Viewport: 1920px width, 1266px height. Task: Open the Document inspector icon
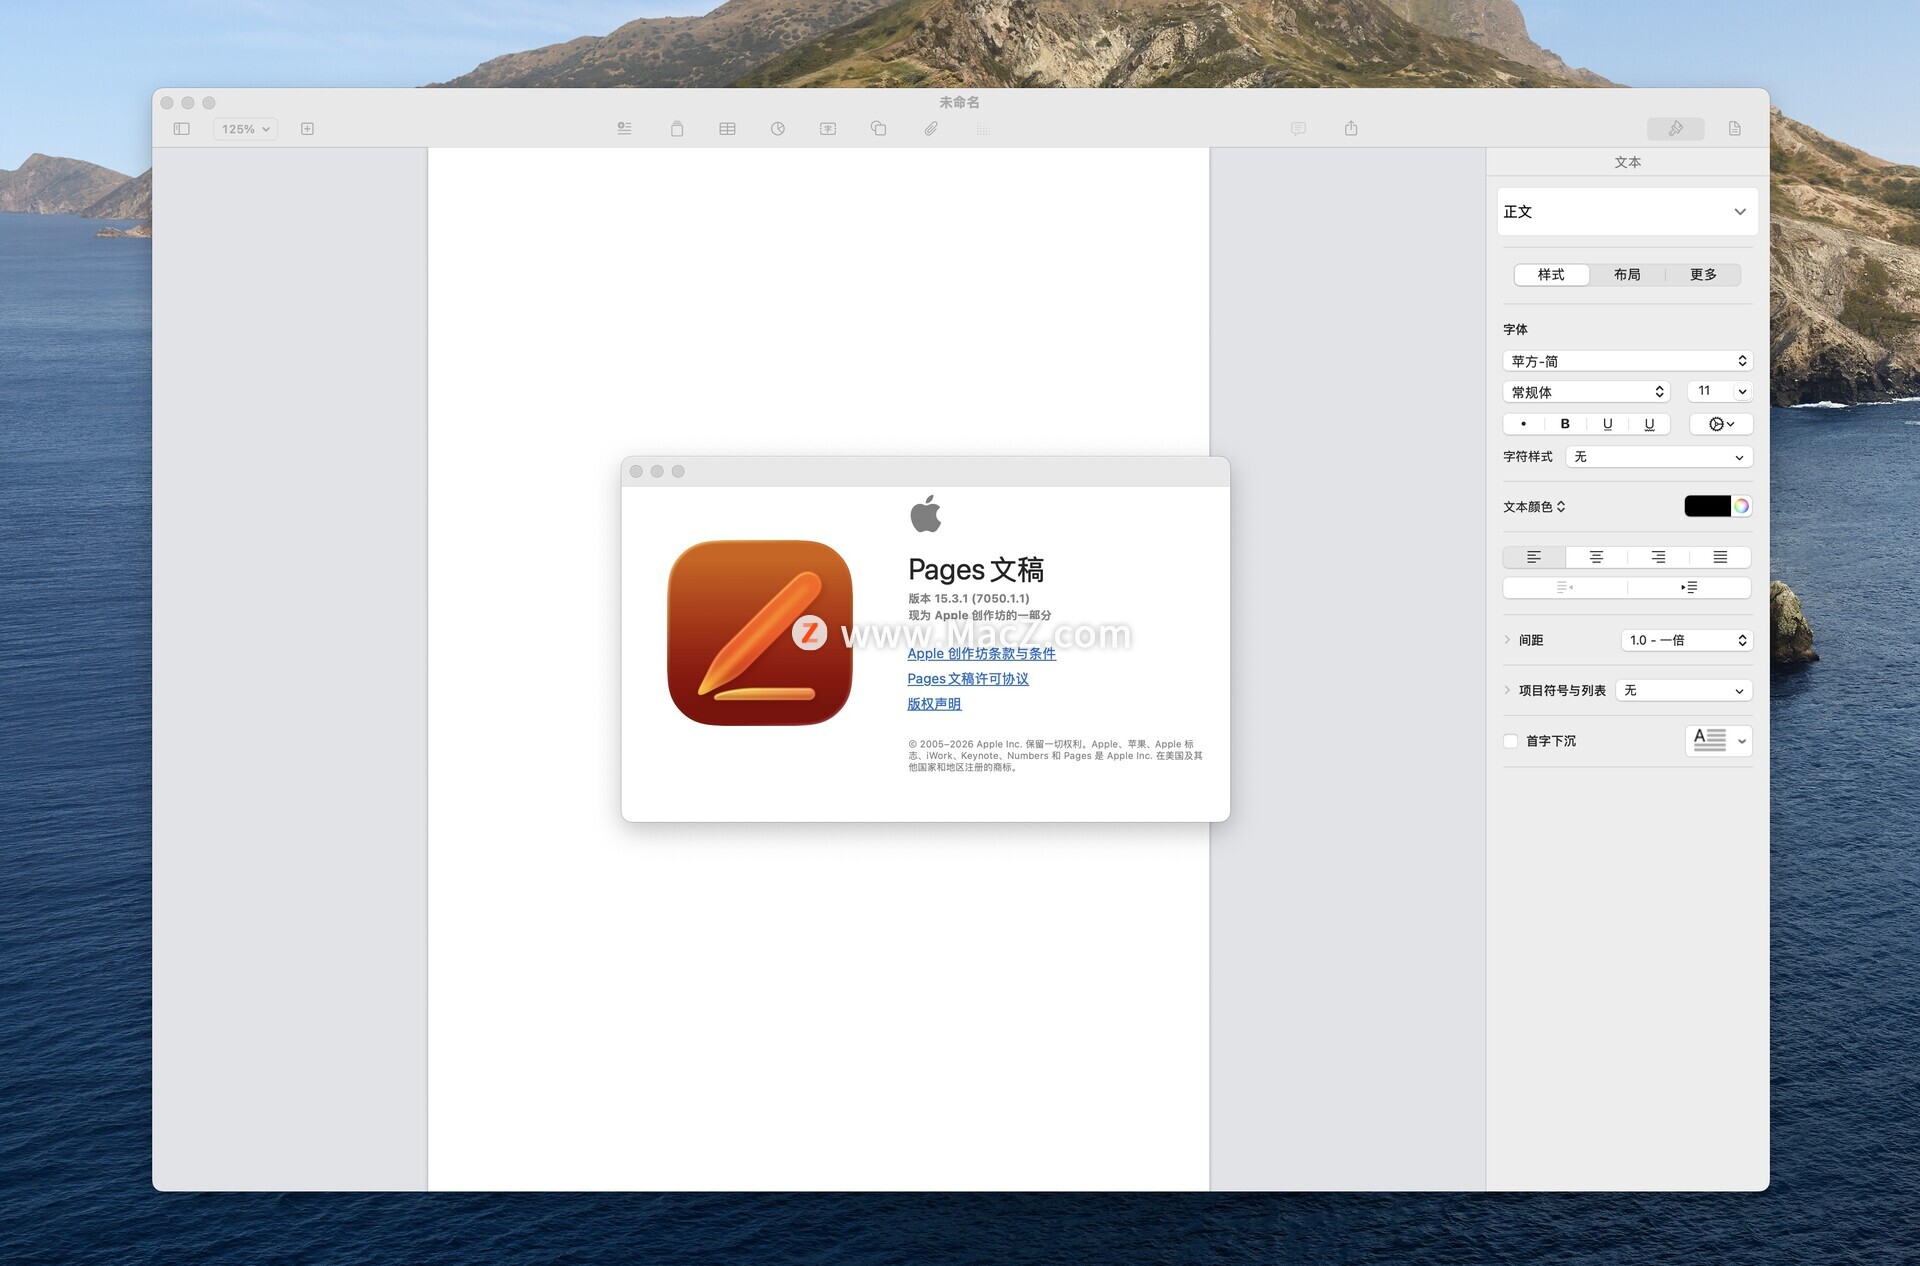[x=1735, y=129]
